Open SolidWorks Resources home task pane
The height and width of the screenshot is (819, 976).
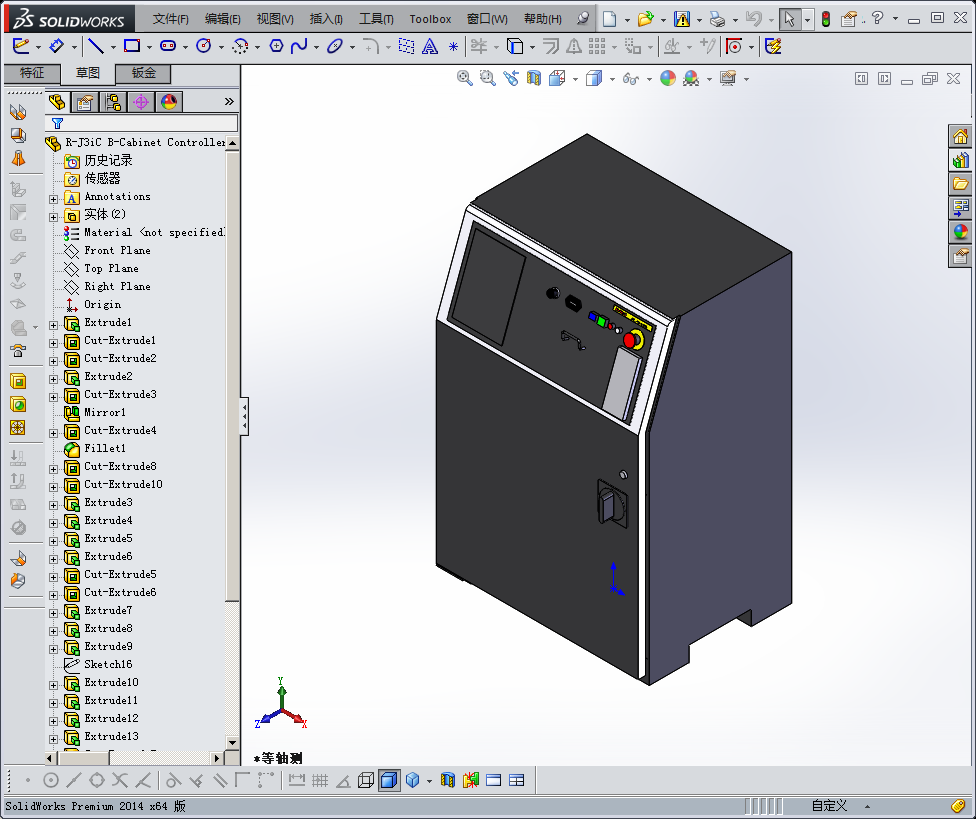click(960, 136)
